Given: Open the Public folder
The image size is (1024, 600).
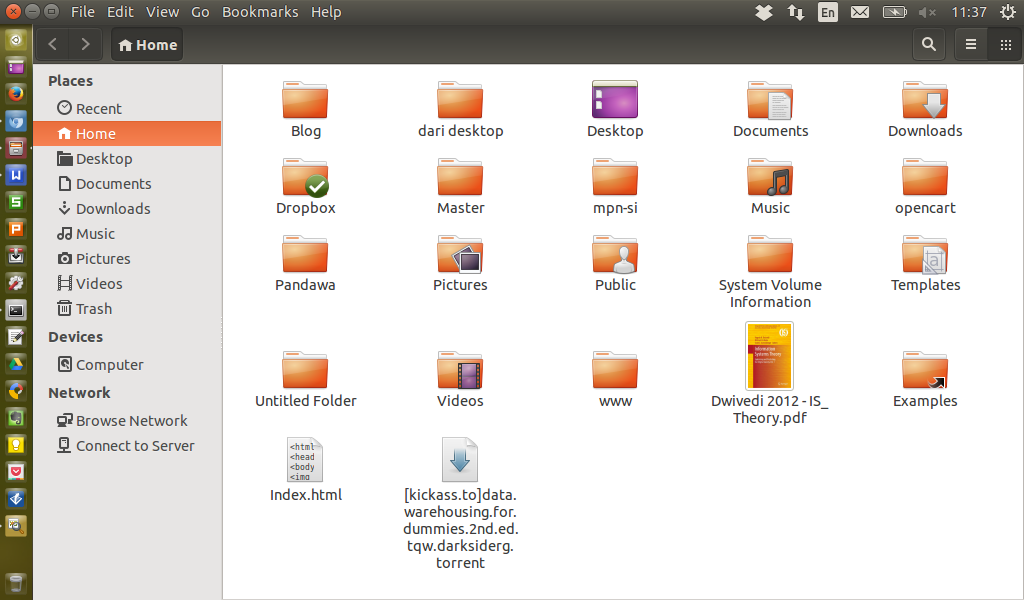Looking at the screenshot, I should click(615, 255).
